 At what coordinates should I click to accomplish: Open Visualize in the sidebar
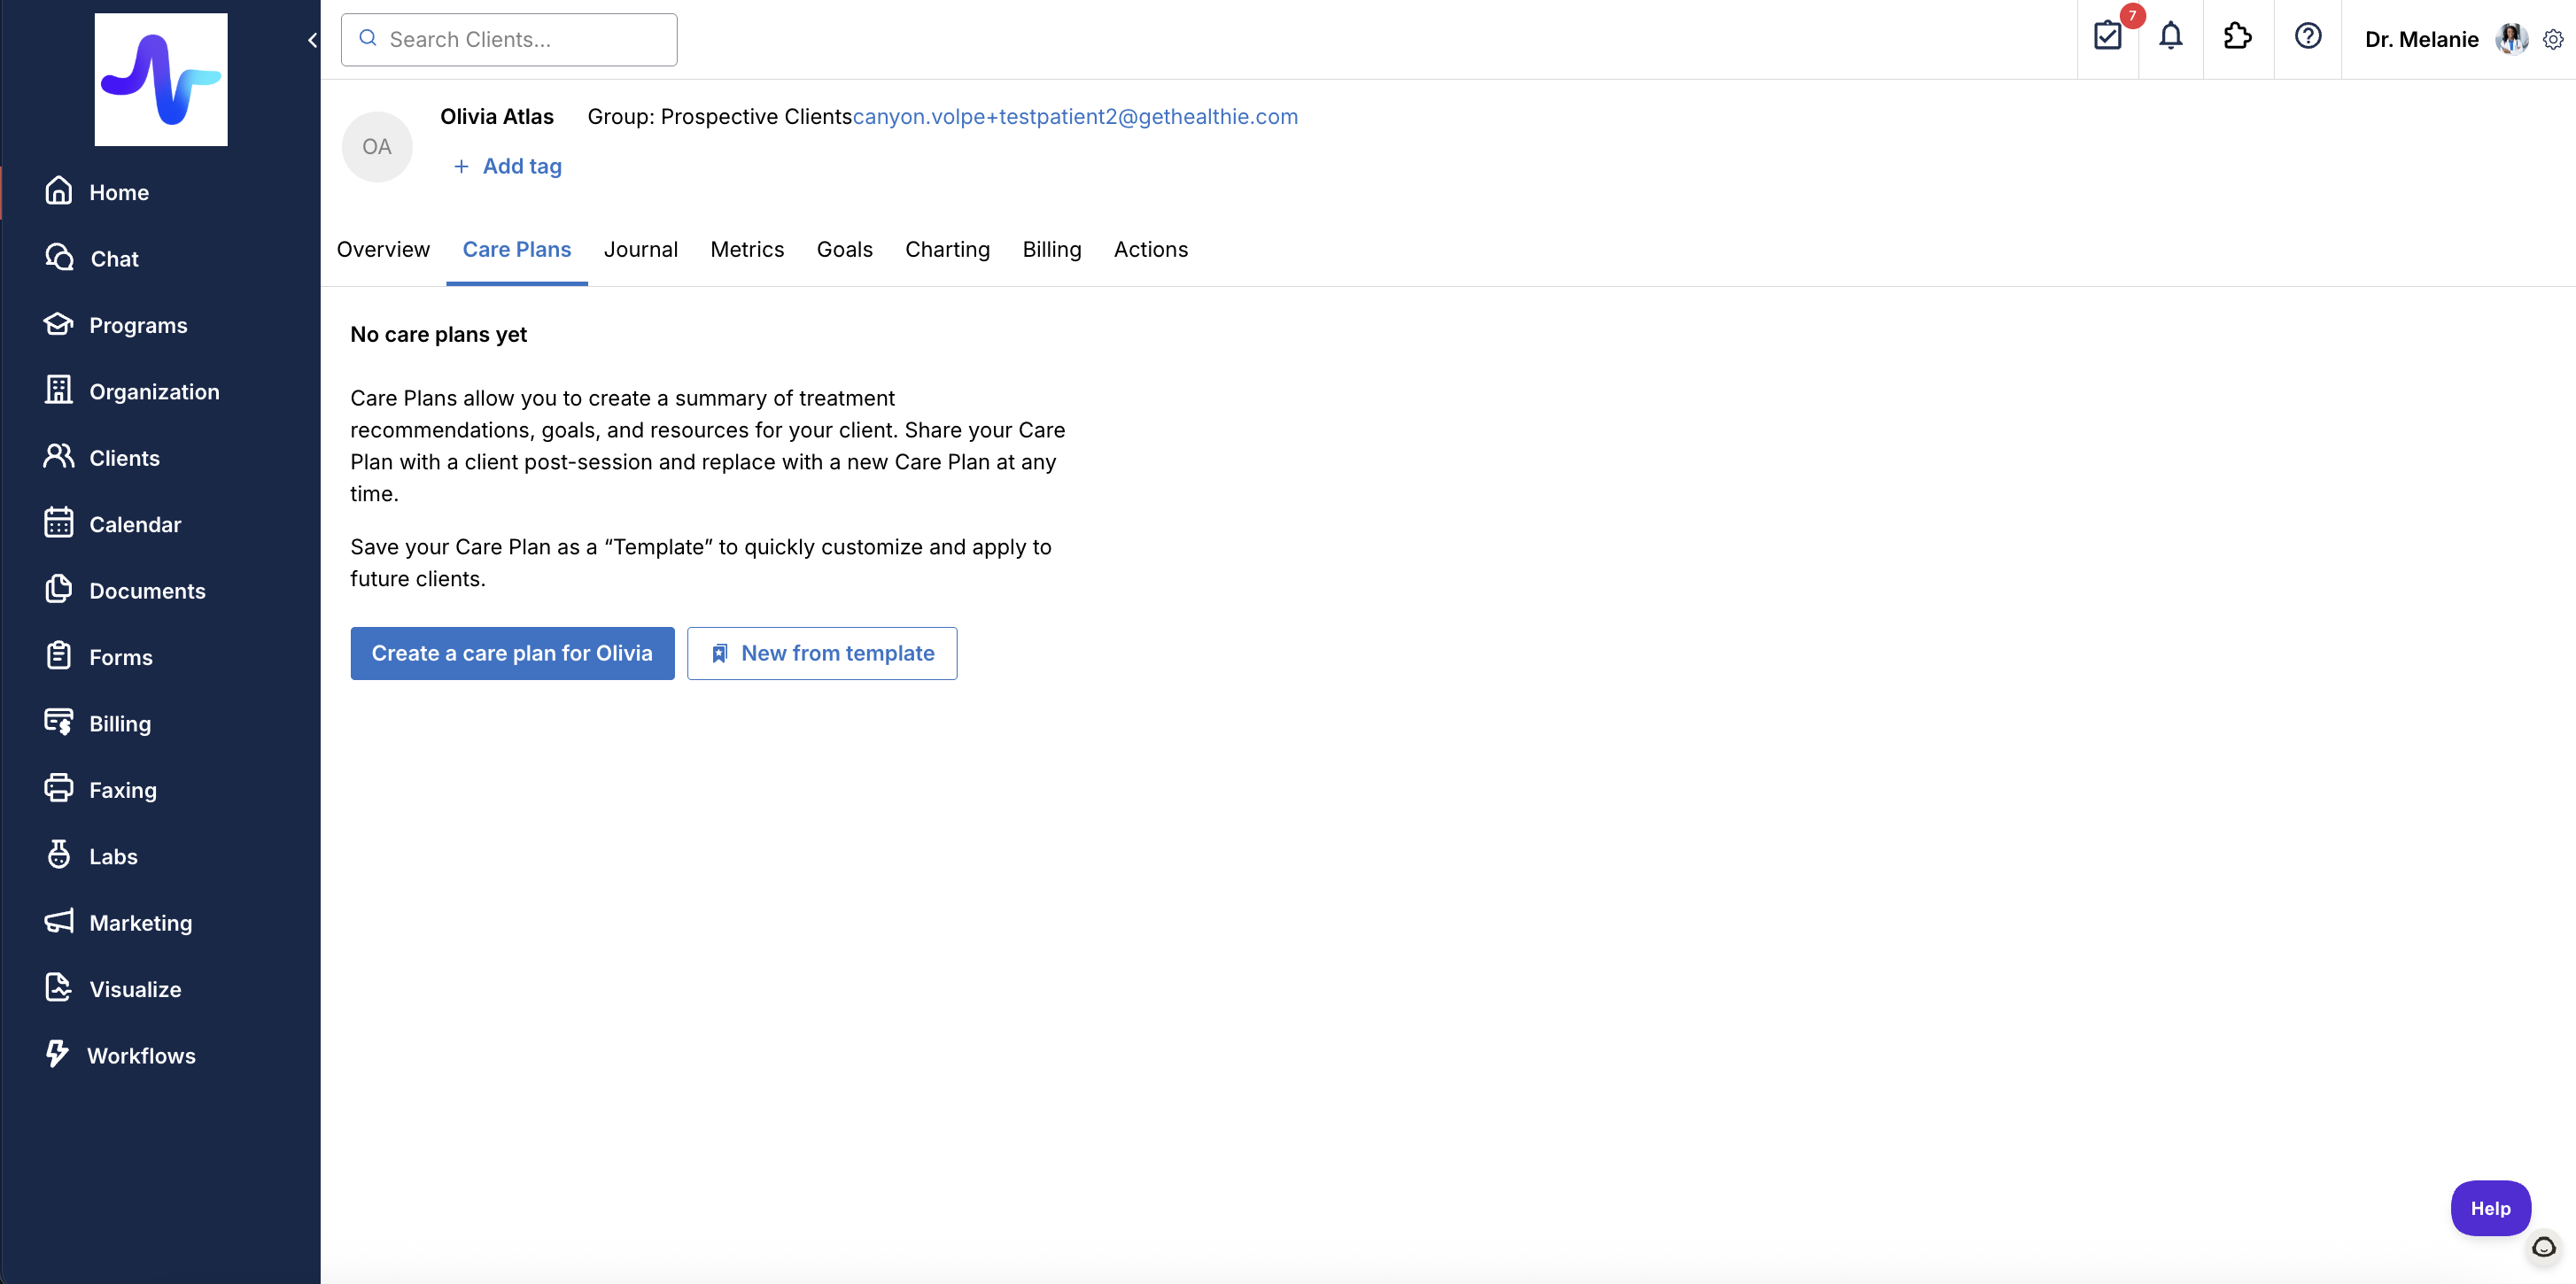pos(112,988)
